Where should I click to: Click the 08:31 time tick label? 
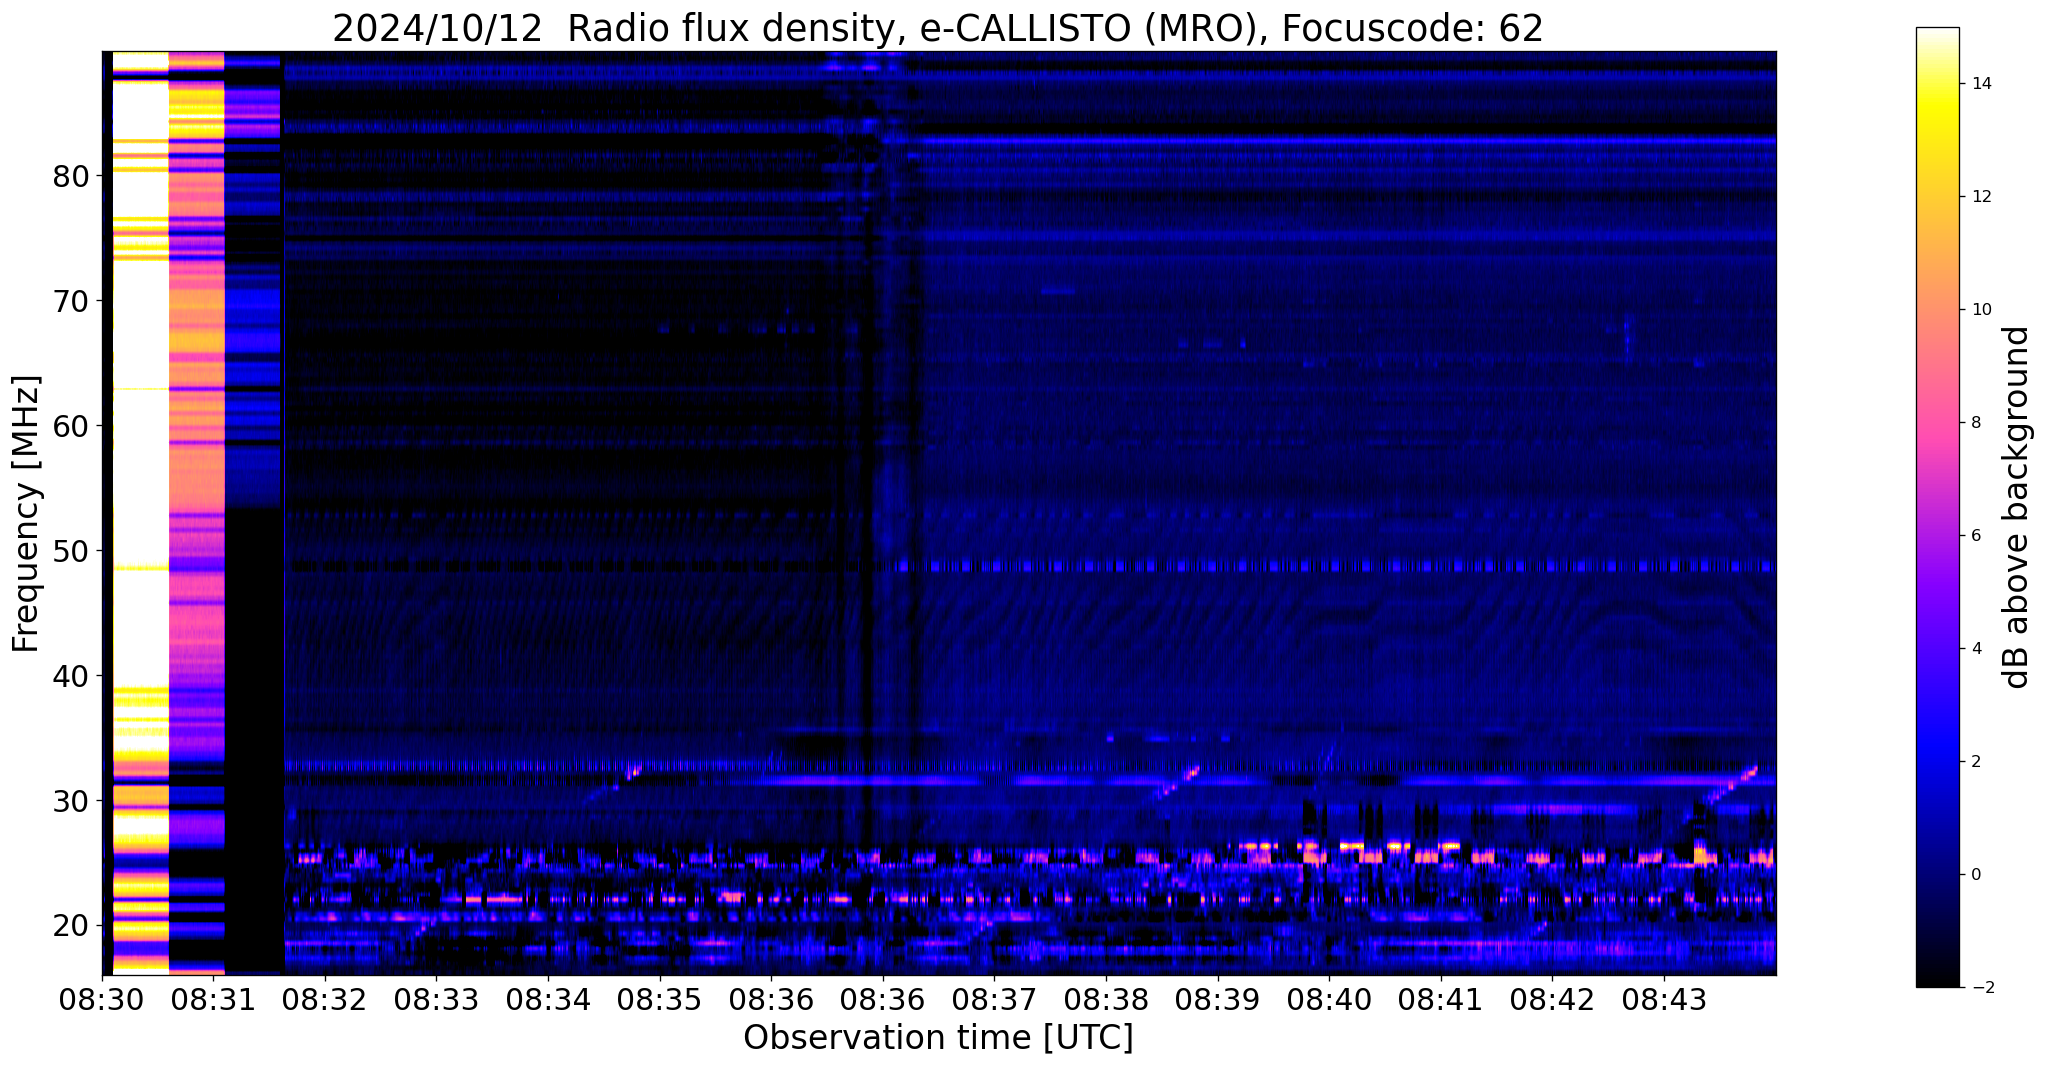tap(214, 999)
